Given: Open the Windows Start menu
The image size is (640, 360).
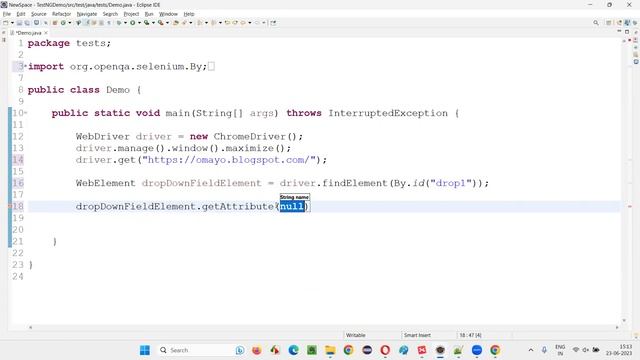Looking at the screenshot, I should point(144,350).
